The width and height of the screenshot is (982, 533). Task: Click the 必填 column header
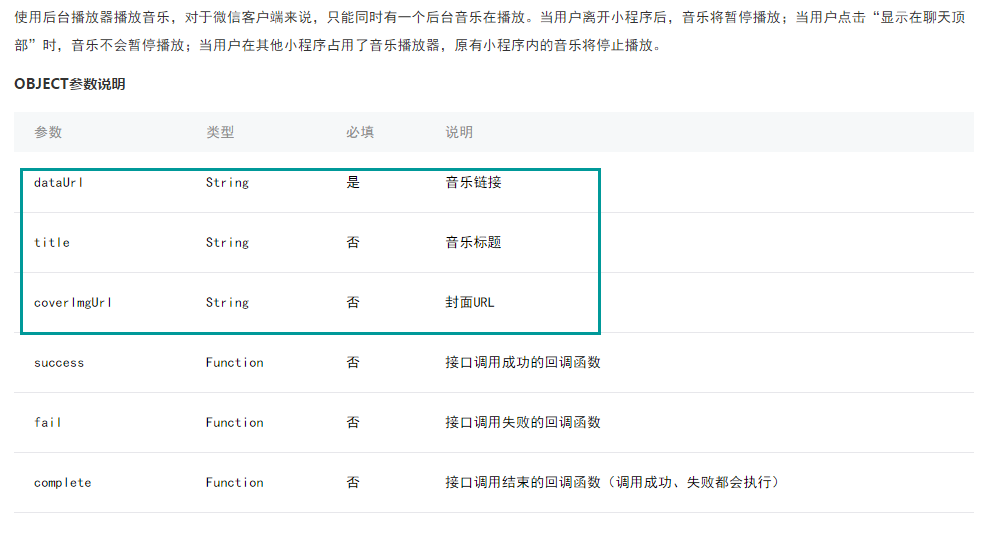coord(360,132)
